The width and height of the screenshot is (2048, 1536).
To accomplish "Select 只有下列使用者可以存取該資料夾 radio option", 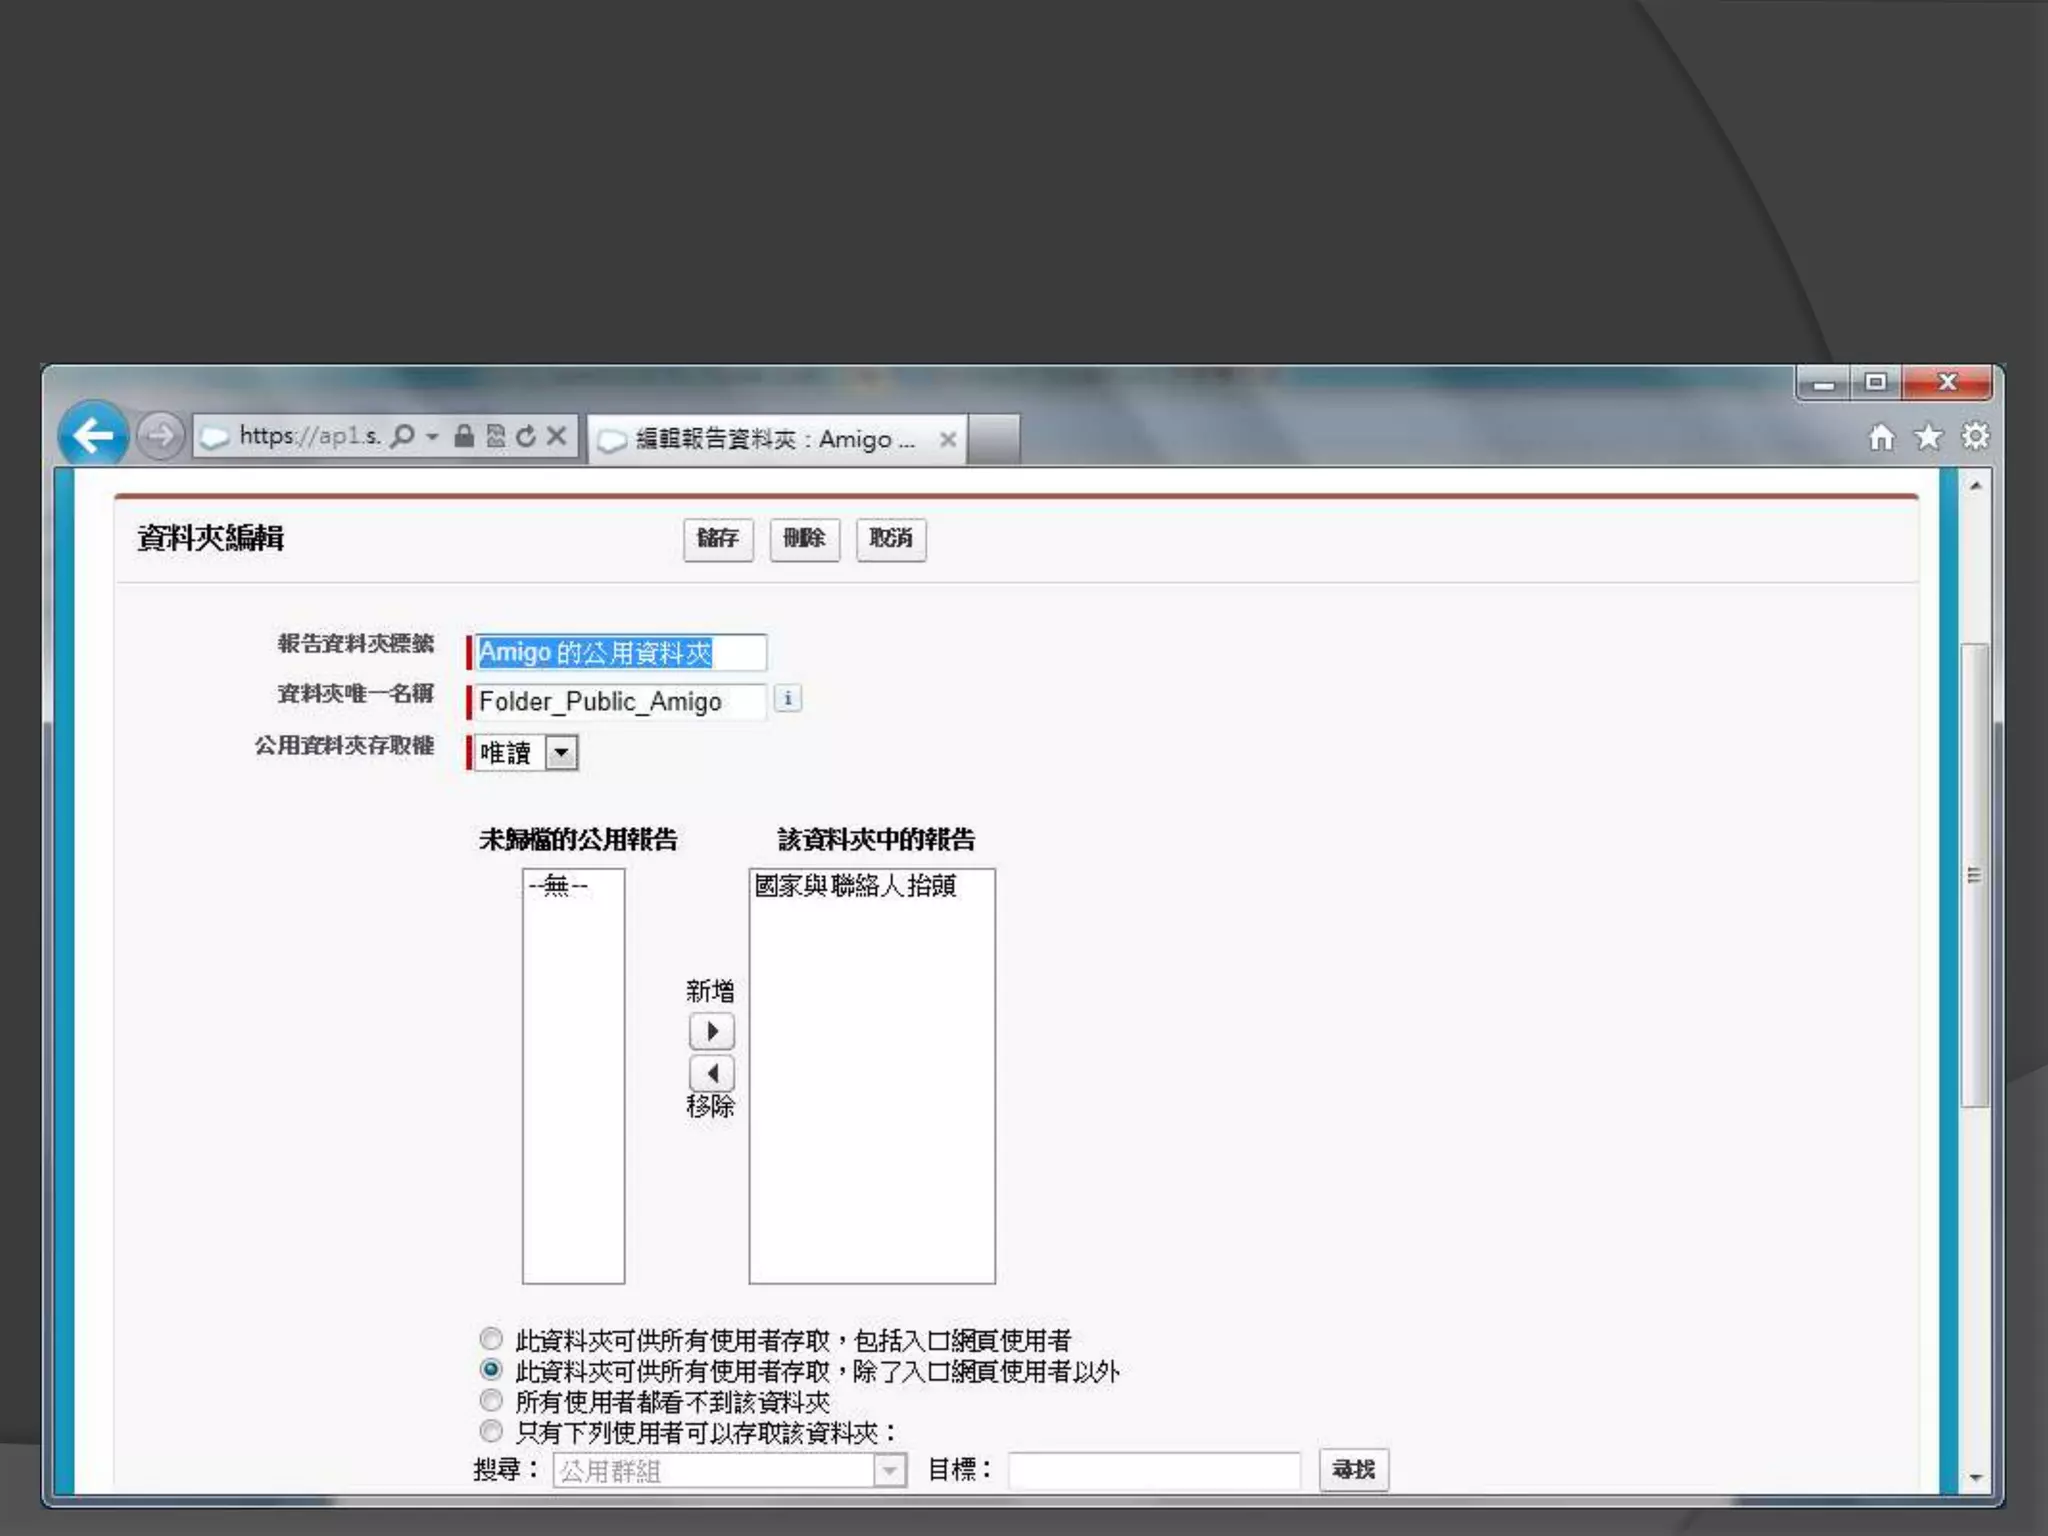I will (x=491, y=1431).
